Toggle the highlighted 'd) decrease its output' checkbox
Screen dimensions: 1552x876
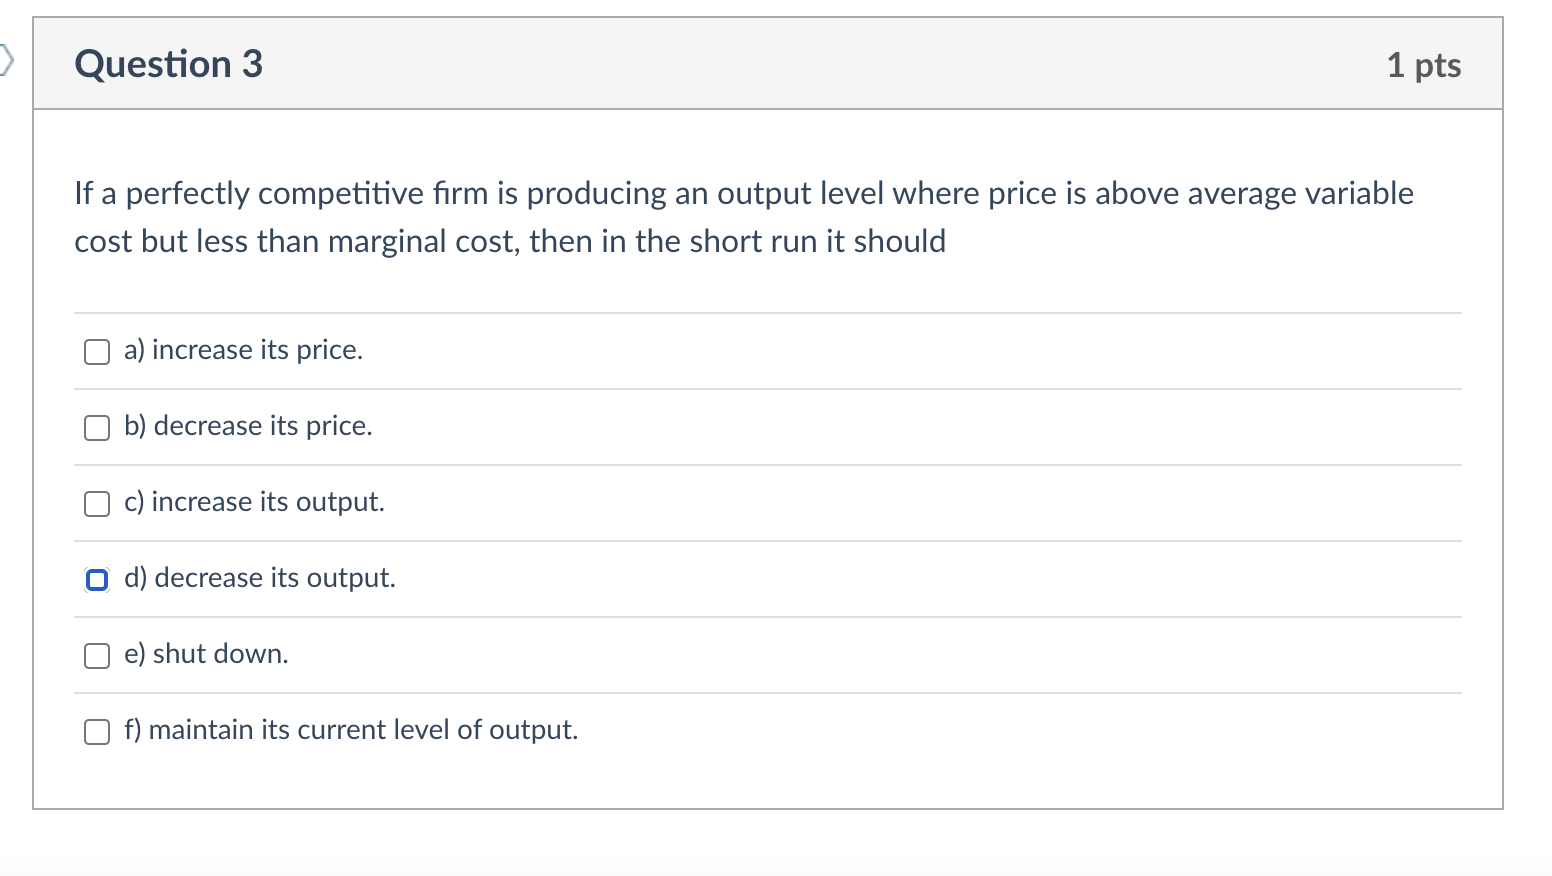coord(97,580)
